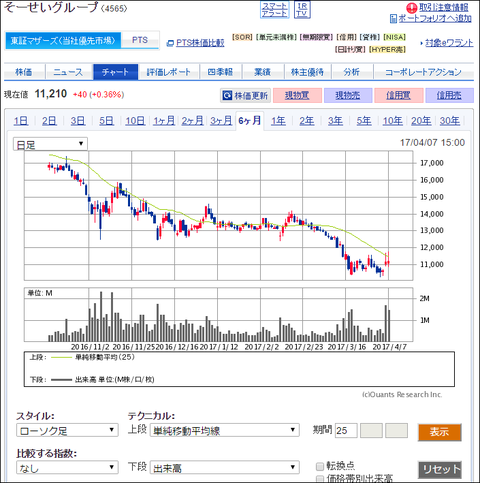Open the 株価 tab
480x483 pixels.
24,72
